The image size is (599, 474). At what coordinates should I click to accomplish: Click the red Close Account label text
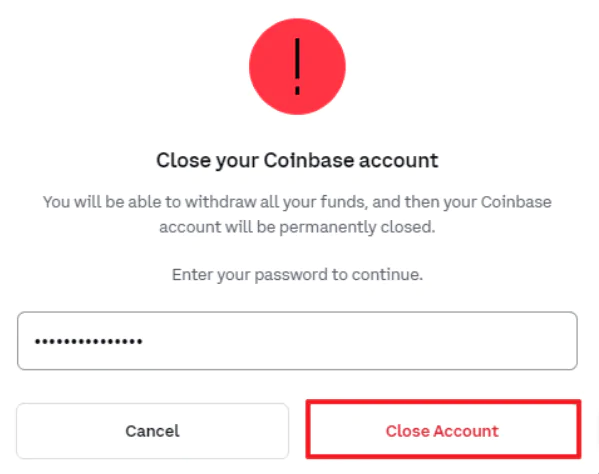(x=442, y=431)
